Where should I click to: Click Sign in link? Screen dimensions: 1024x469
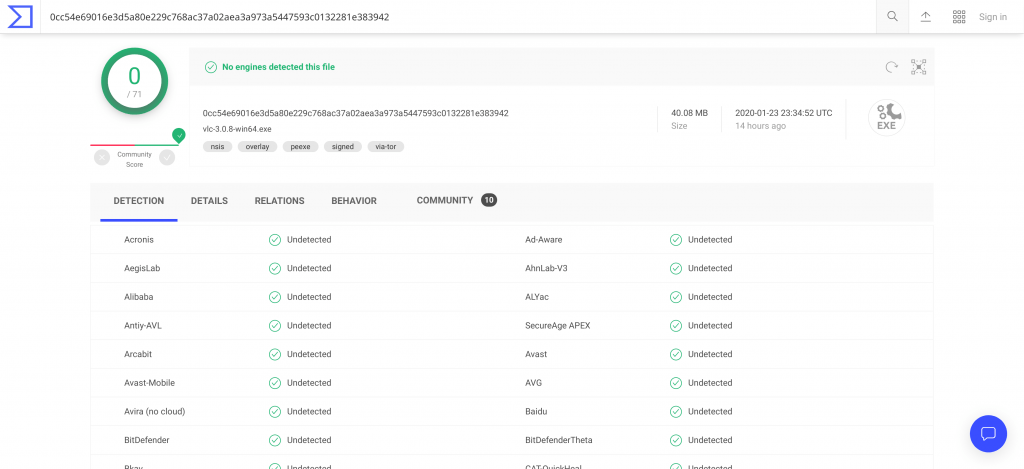[x=993, y=17]
